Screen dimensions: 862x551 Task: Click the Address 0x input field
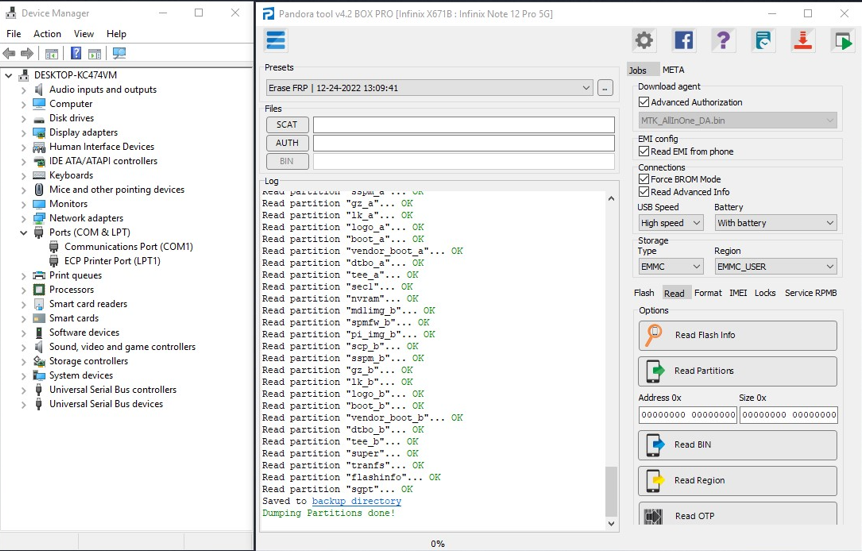(x=688, y=415)
